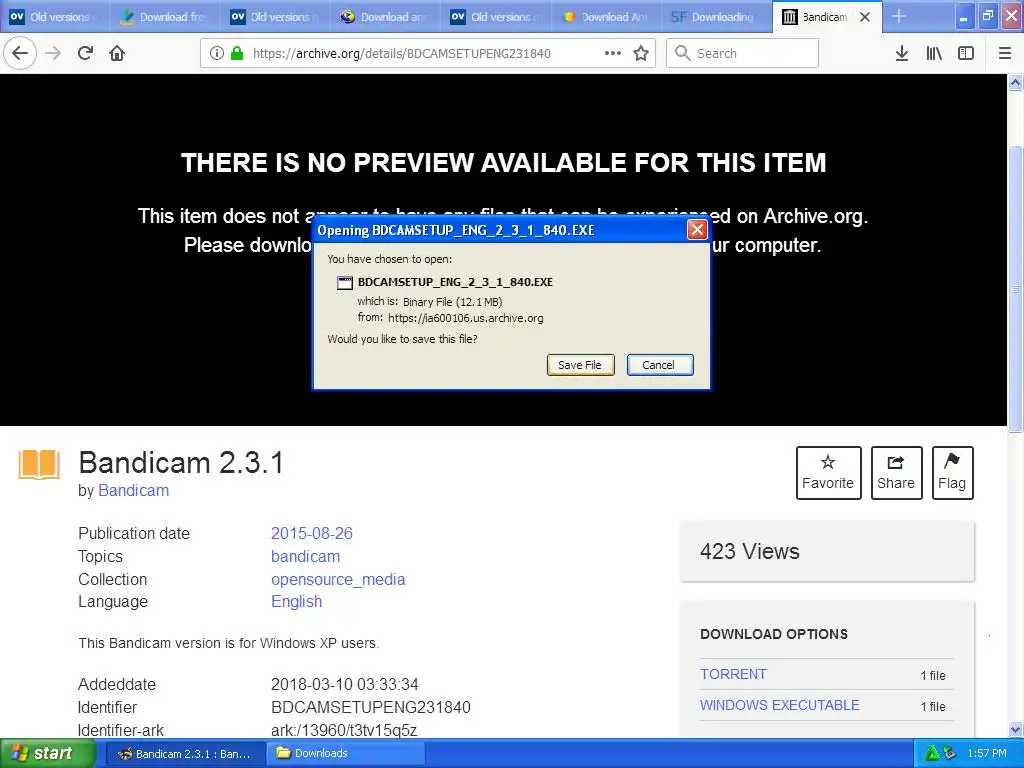The height and width of the screenshot is (768, 1024).
Task: Click the exe file icon in dialog
Action: click(x=344, y=283)
